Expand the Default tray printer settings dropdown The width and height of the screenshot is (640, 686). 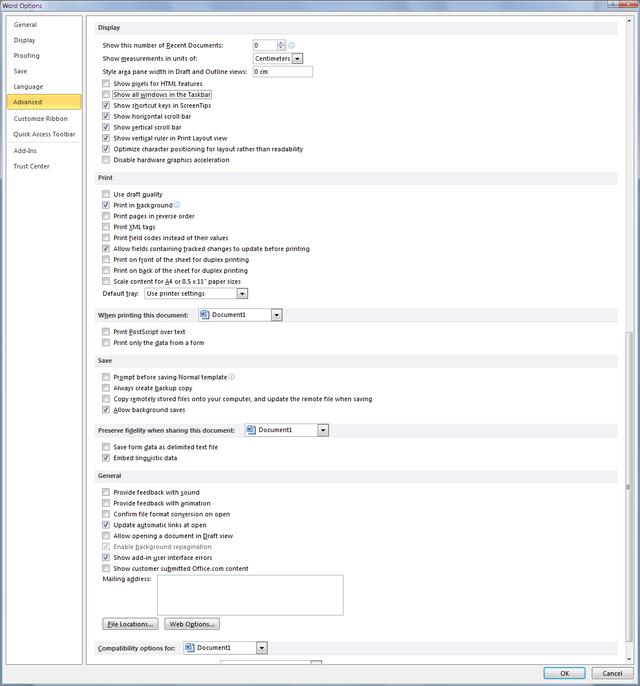coord(242,294)
